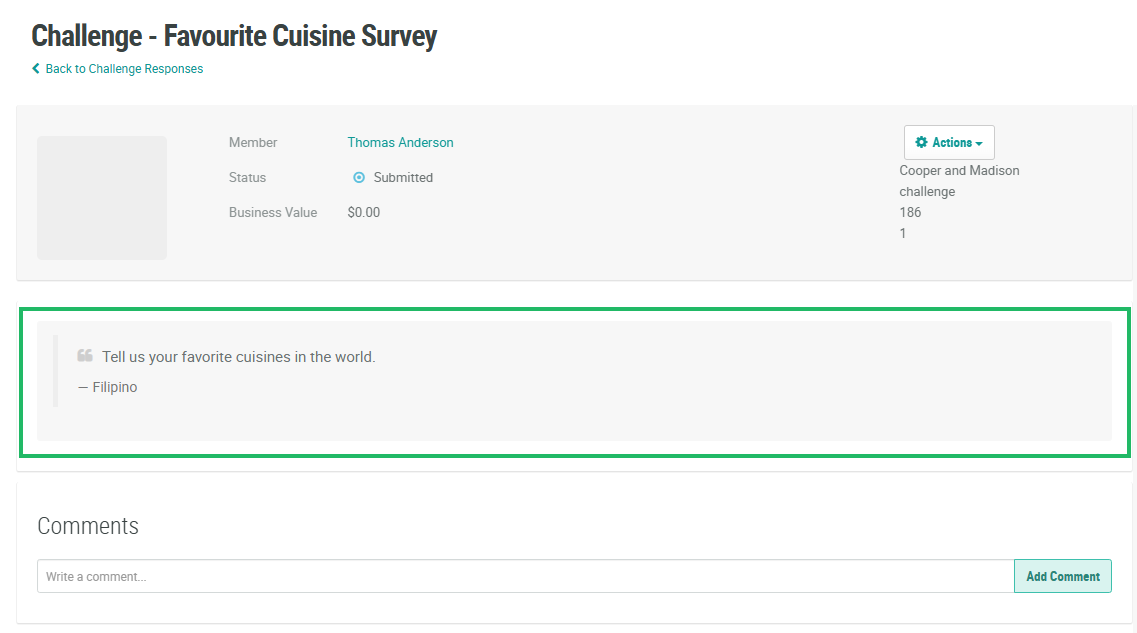The width and height of the screenshot is (1137, 633).
Task: Click the Comments section heading
Action: (88, 526)
